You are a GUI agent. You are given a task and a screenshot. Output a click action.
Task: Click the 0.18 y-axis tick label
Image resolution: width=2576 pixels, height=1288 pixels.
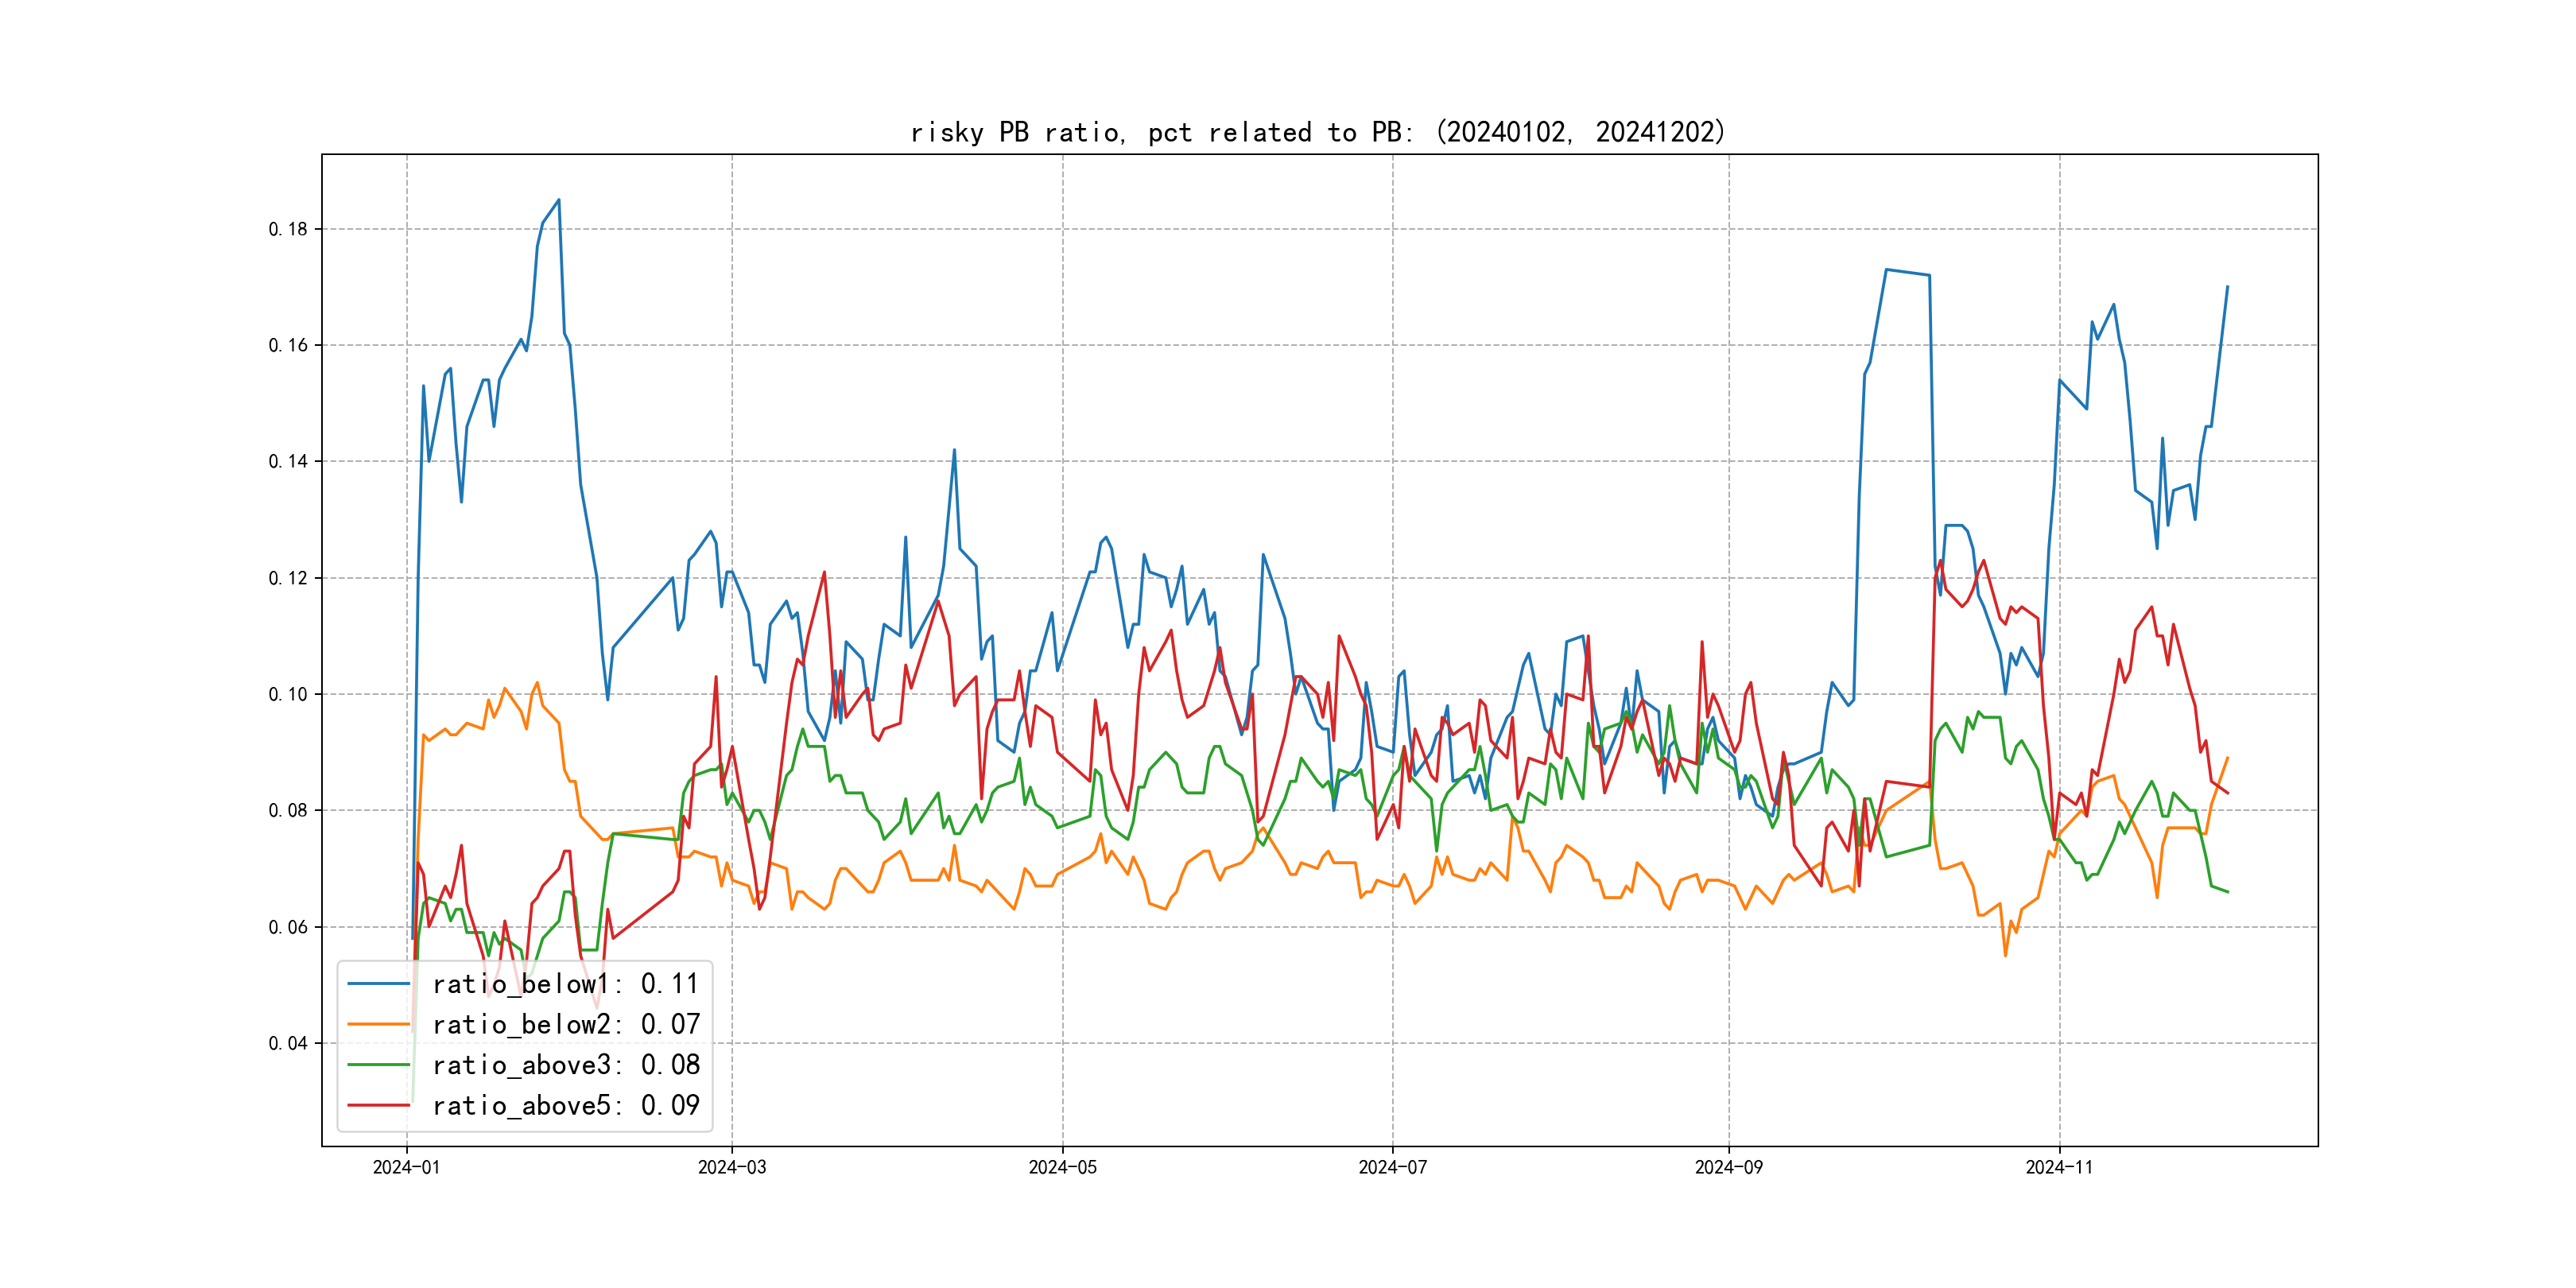point(288,229)
